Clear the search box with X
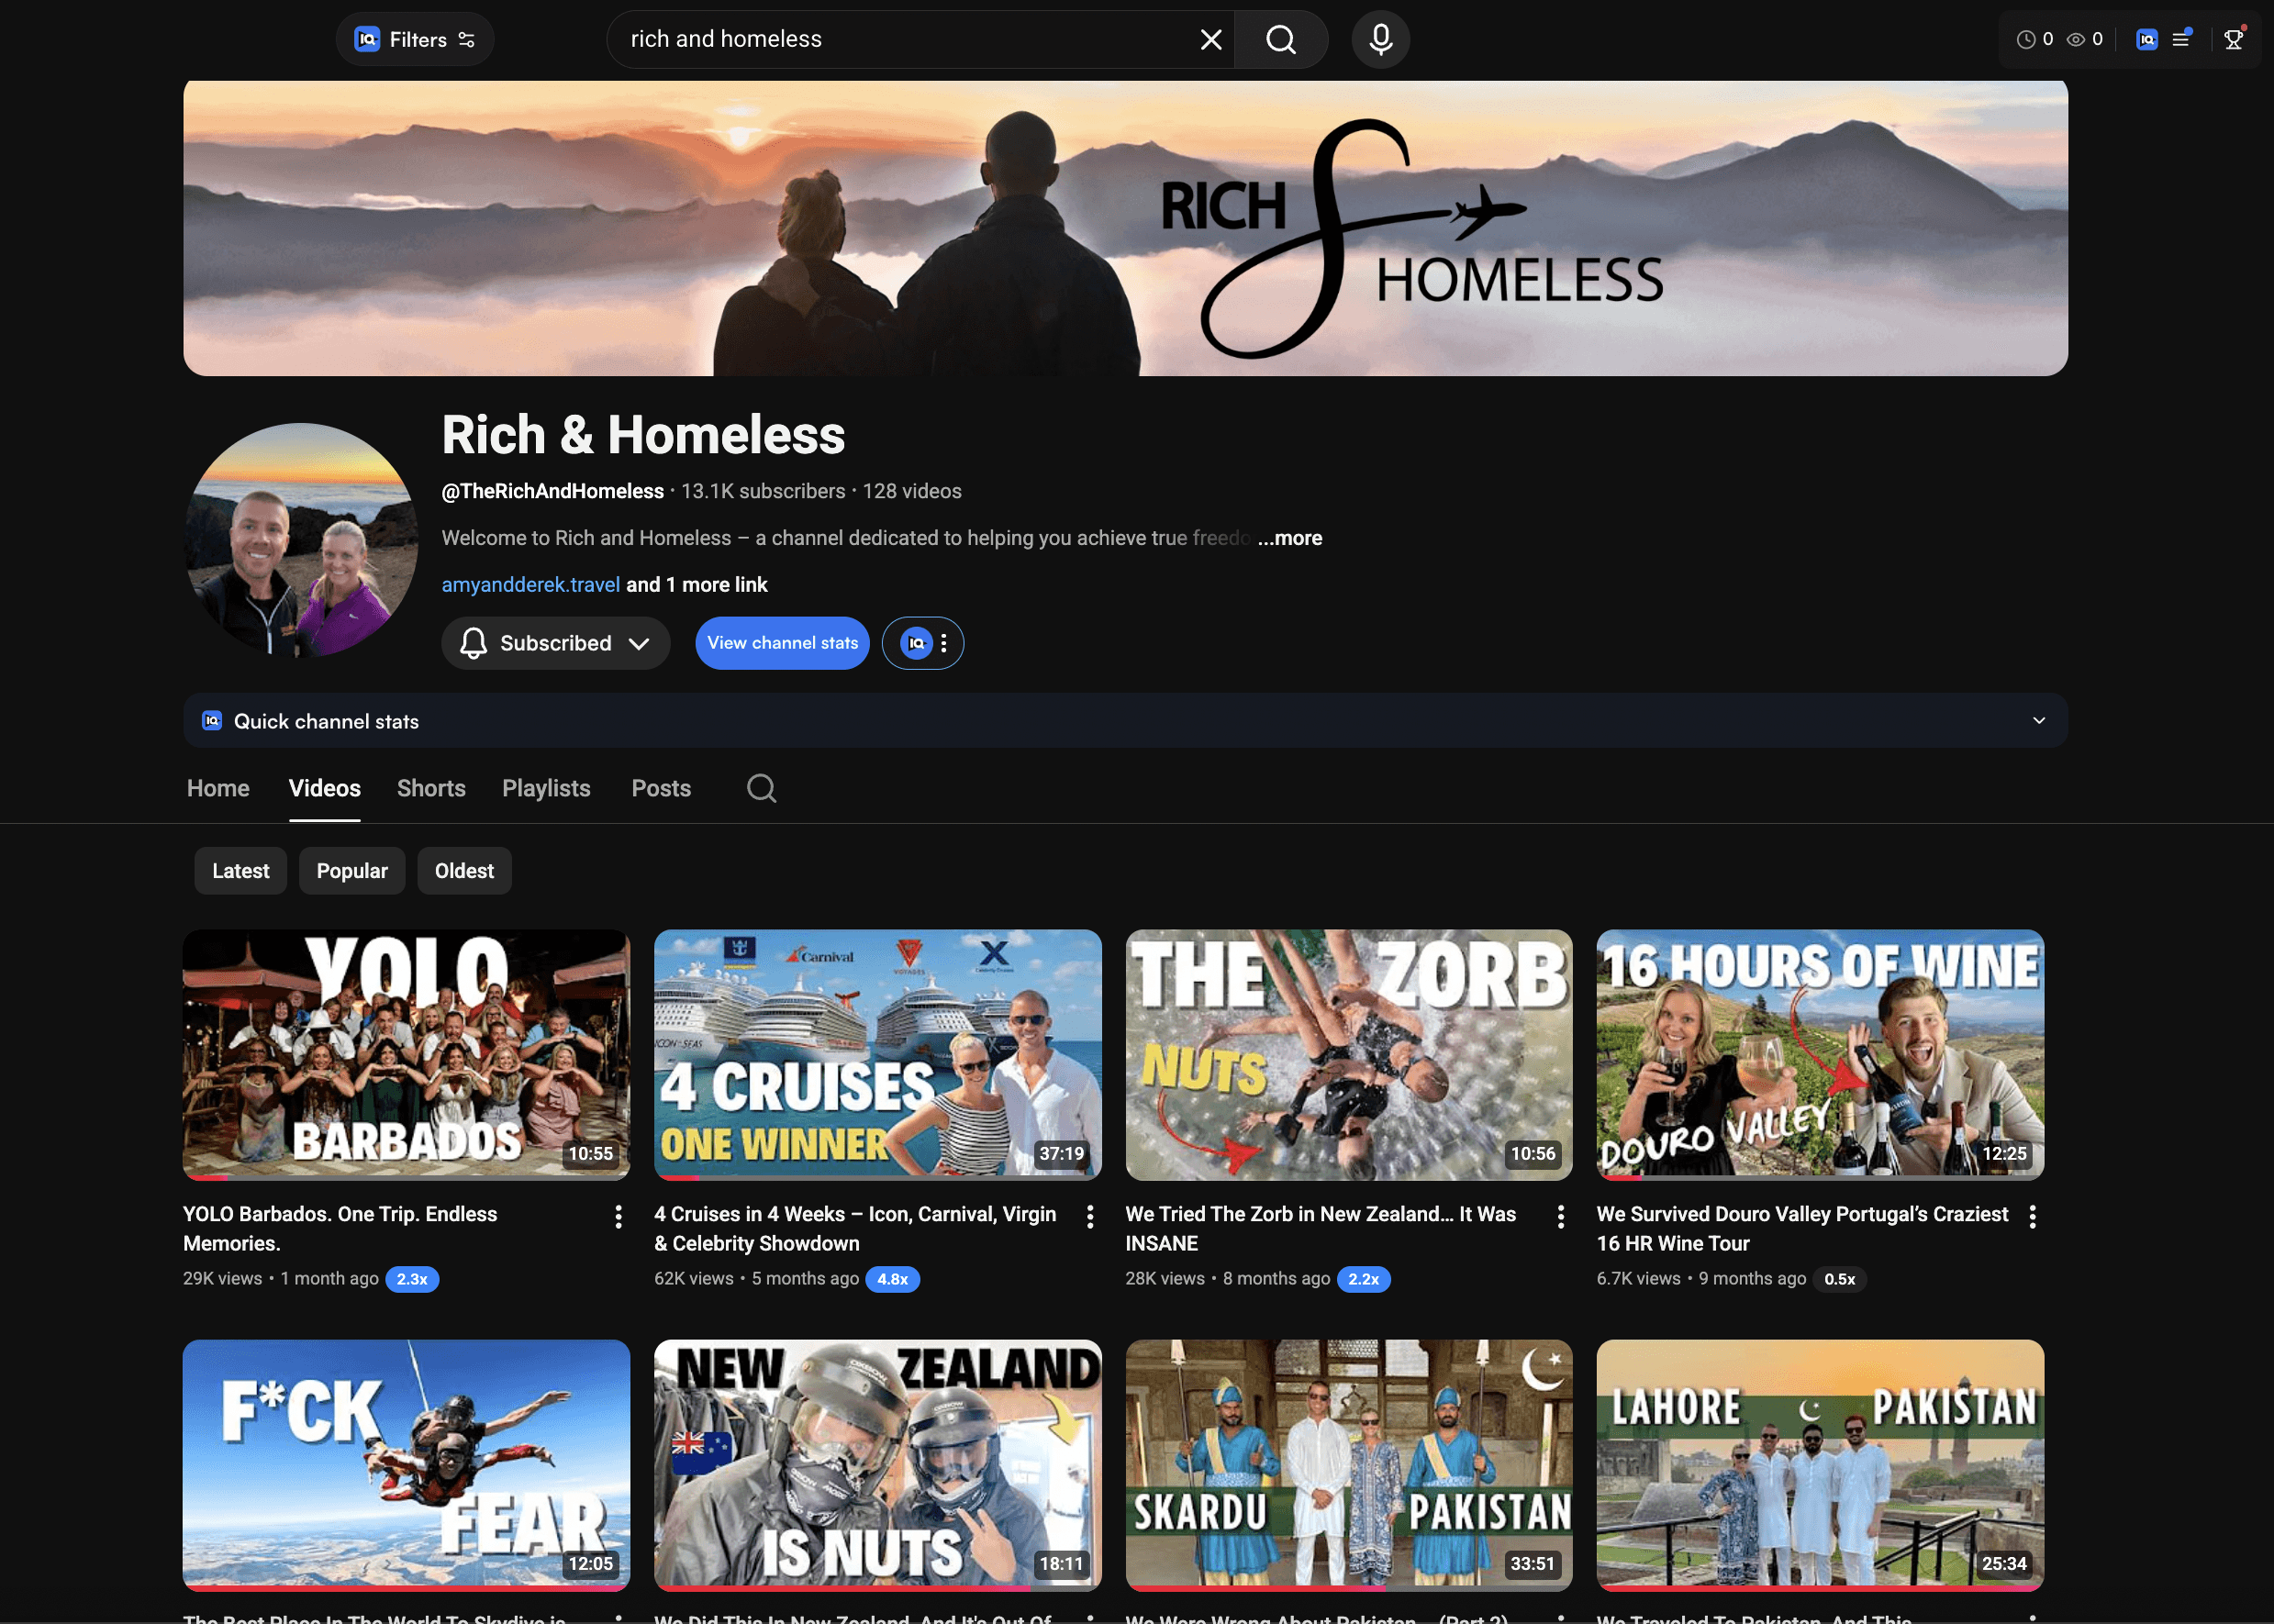2274x1624 pixels. pyautogui.click(x=1210, y=40)
